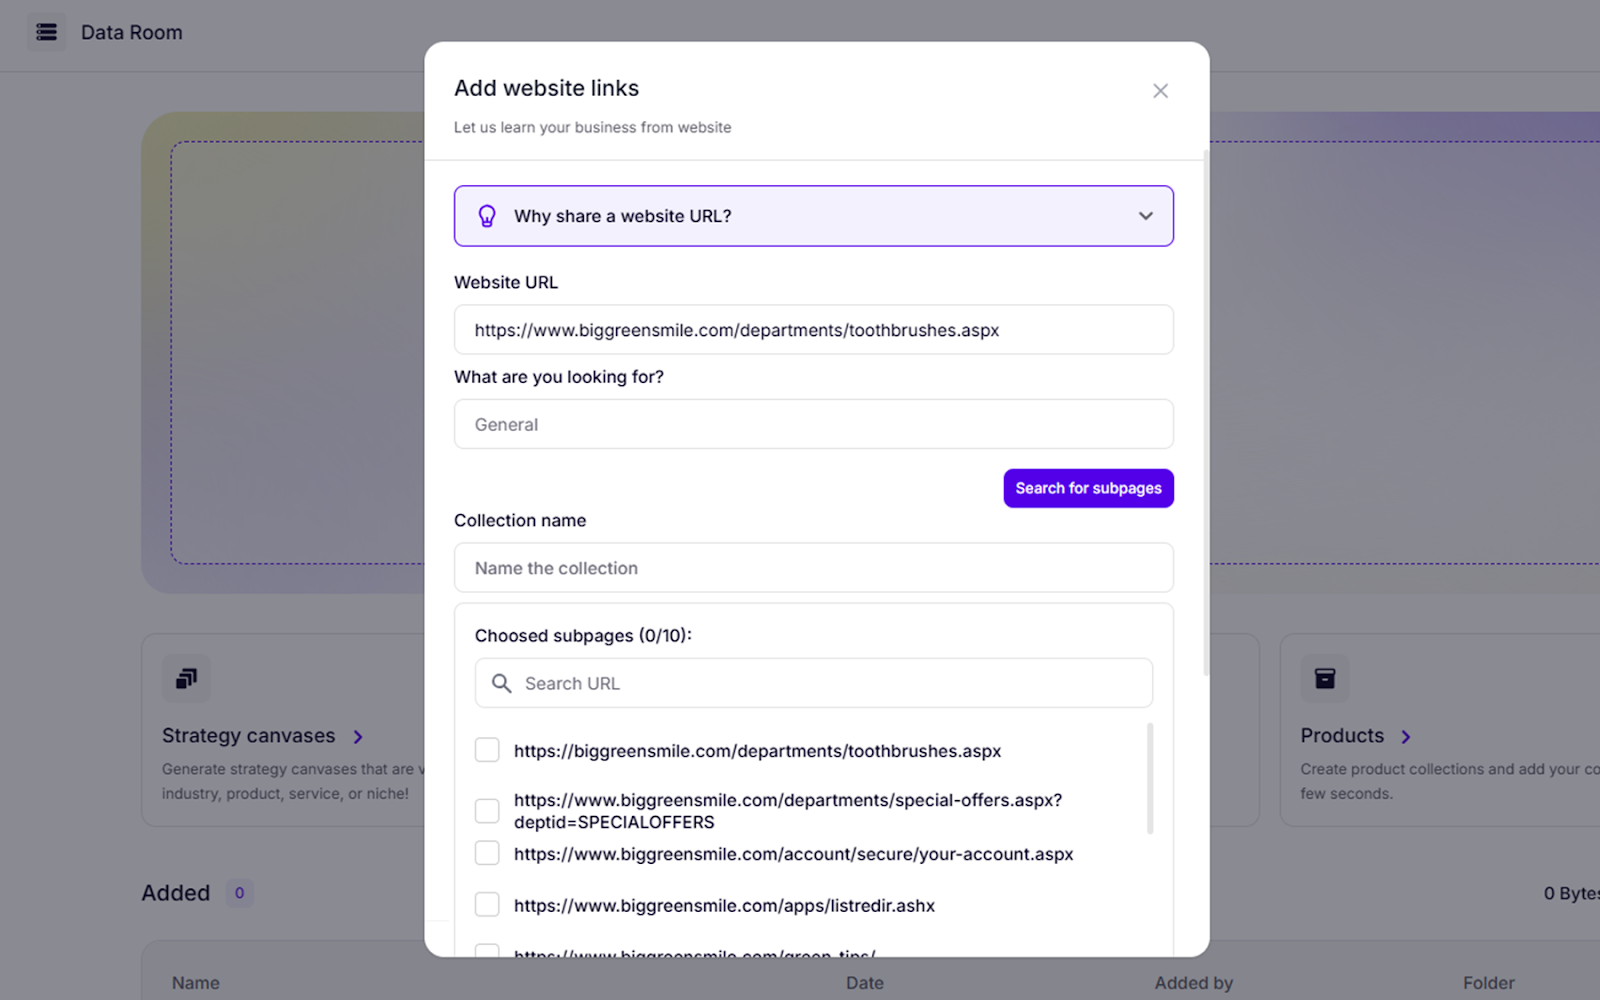Click the Data Room header label
The image size is (1600, 1000).
click(x=131, y=31)
